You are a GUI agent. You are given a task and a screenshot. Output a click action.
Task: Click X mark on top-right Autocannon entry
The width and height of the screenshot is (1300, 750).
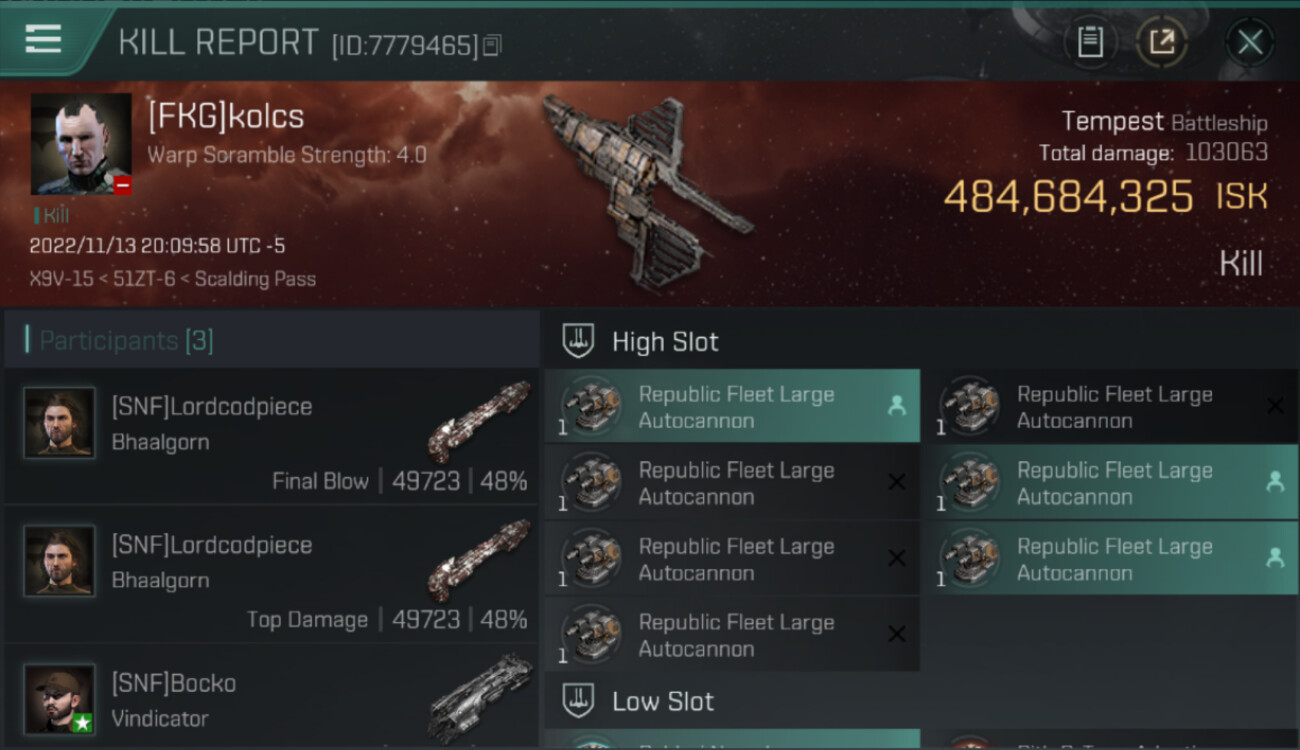[x=1275, y=406]
